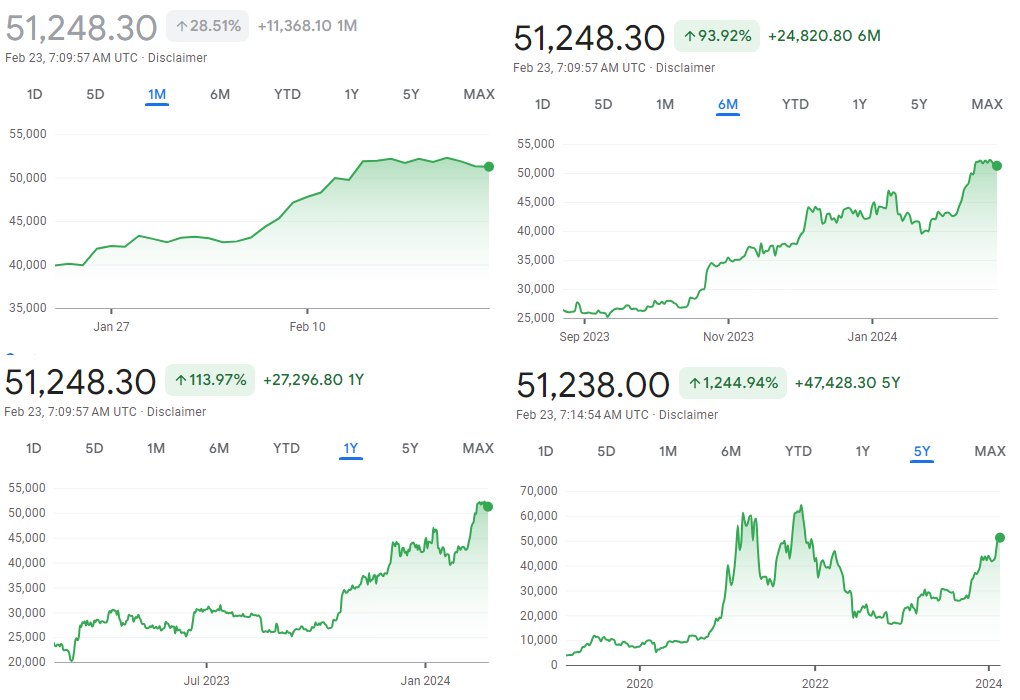Select the 6M range on the bottom-right chart

point(731,451)
